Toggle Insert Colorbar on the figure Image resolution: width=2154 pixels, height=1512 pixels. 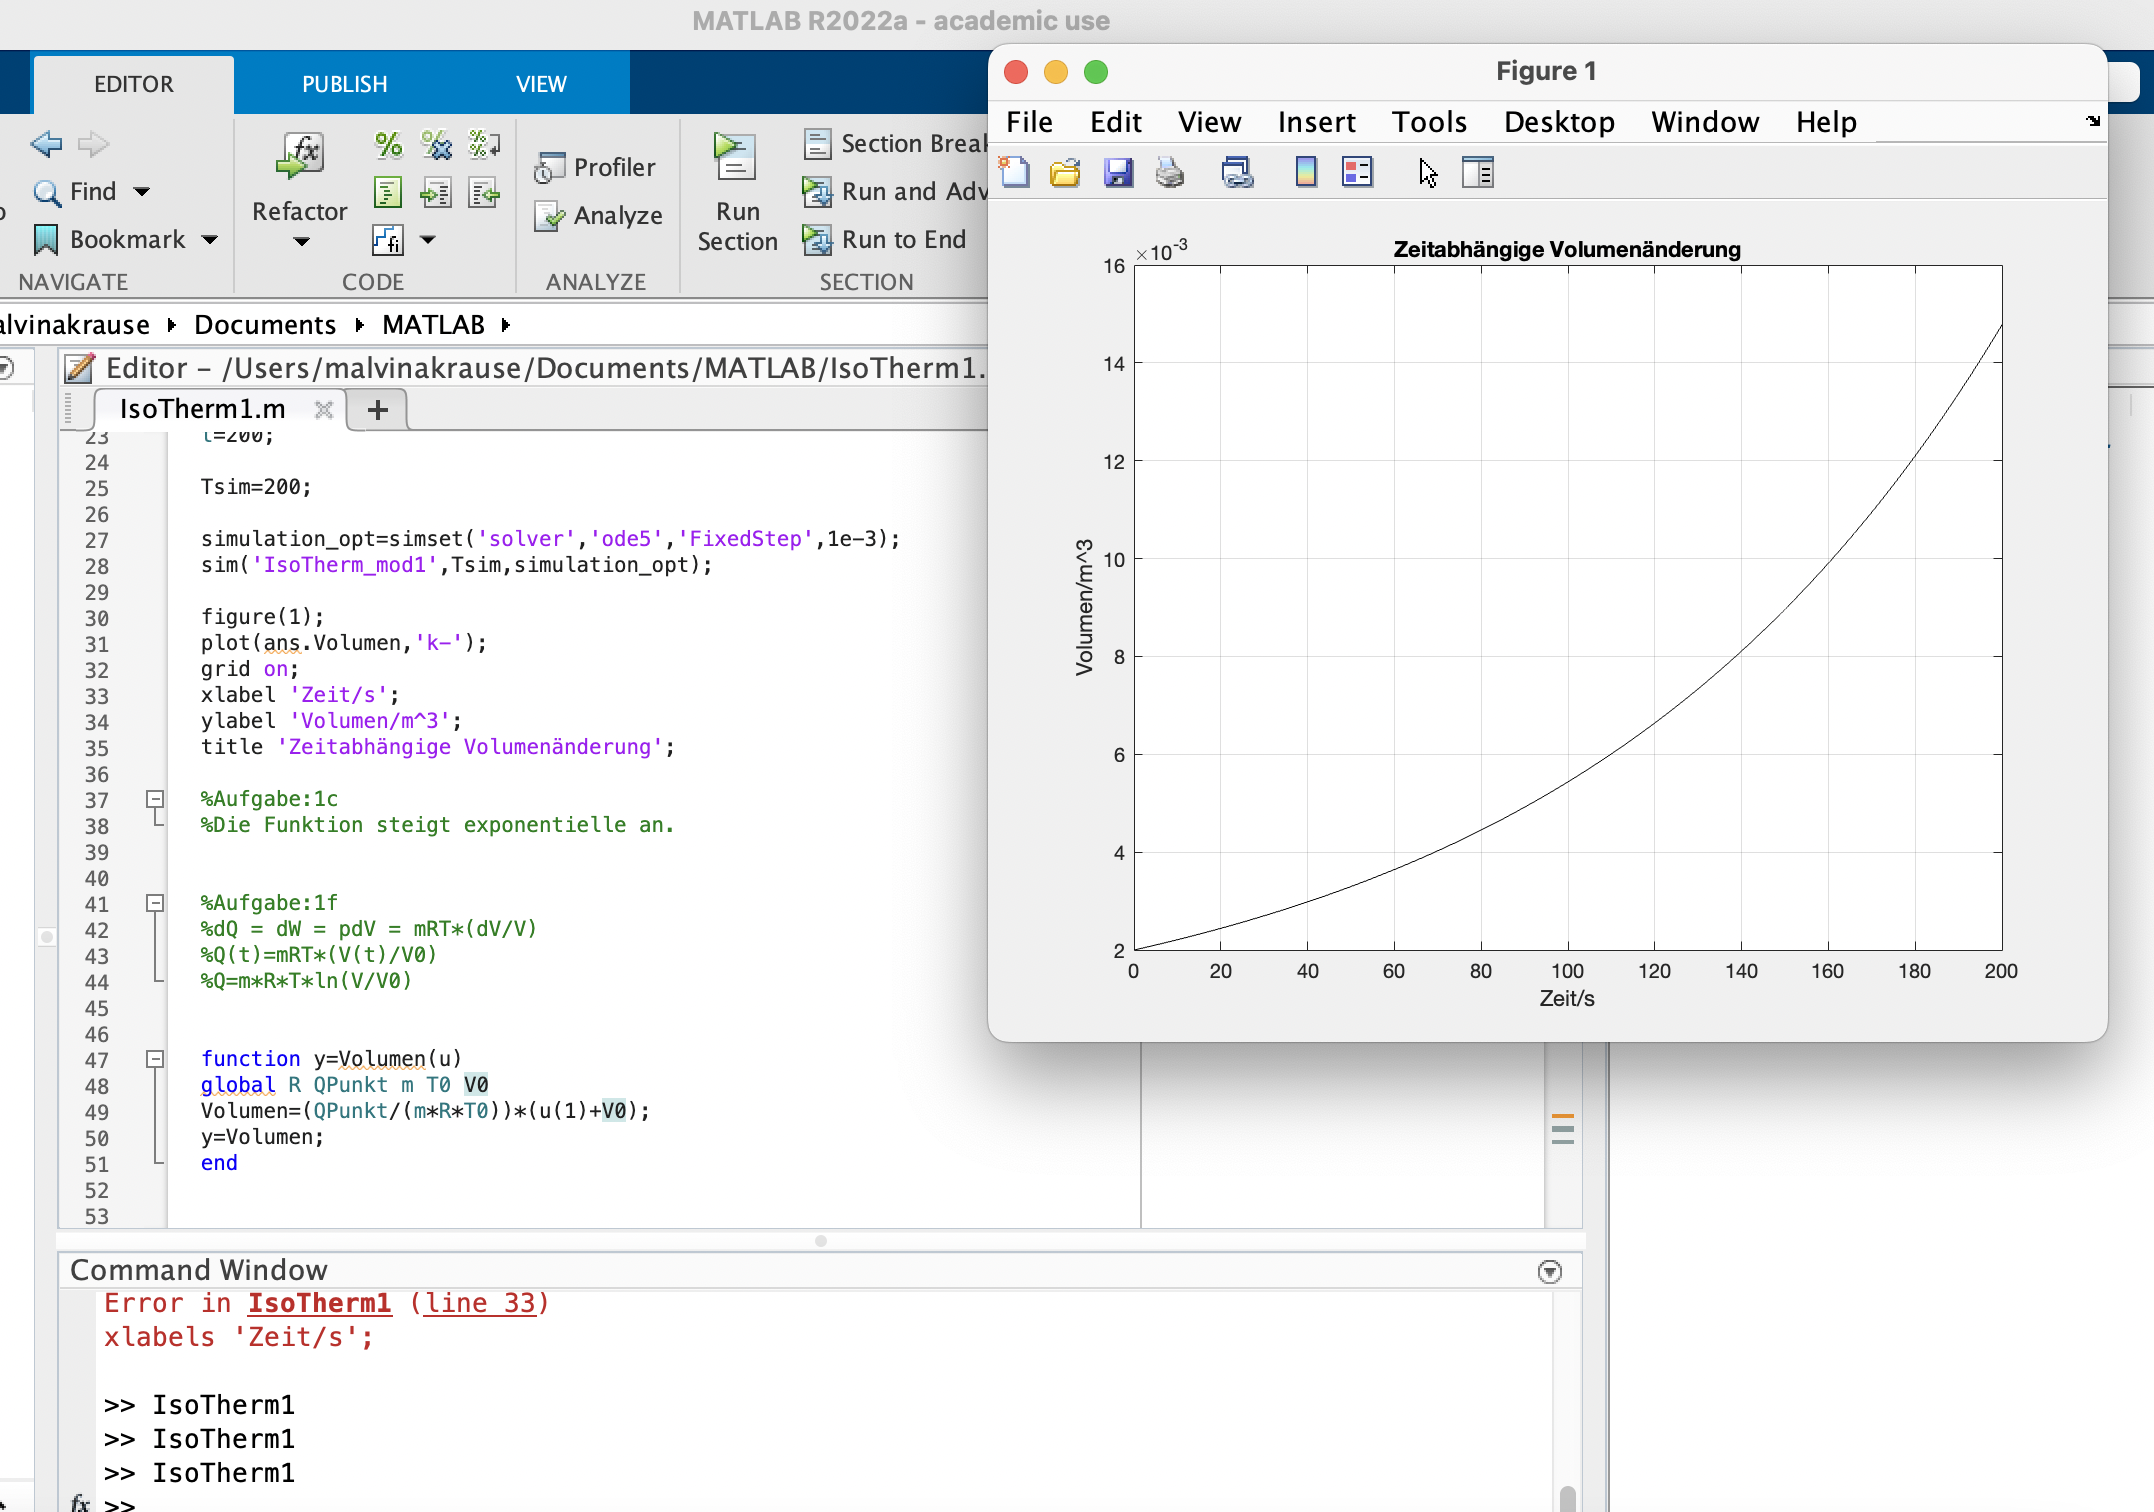1306,173
